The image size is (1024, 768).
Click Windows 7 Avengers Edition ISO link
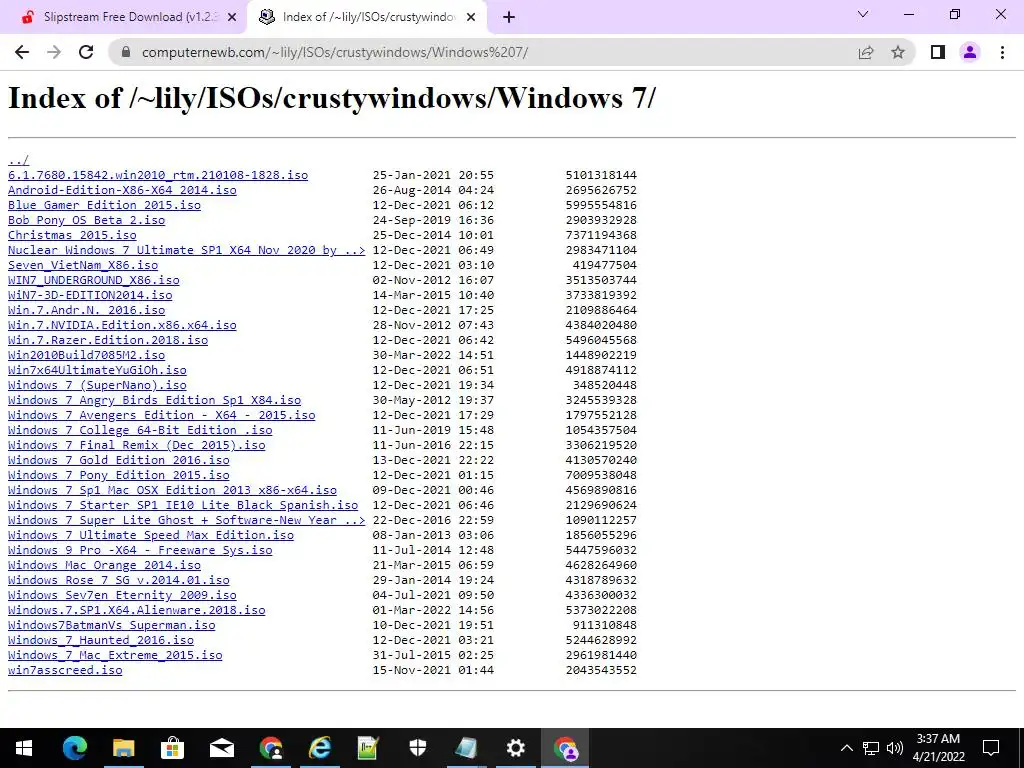coord(161,415)
